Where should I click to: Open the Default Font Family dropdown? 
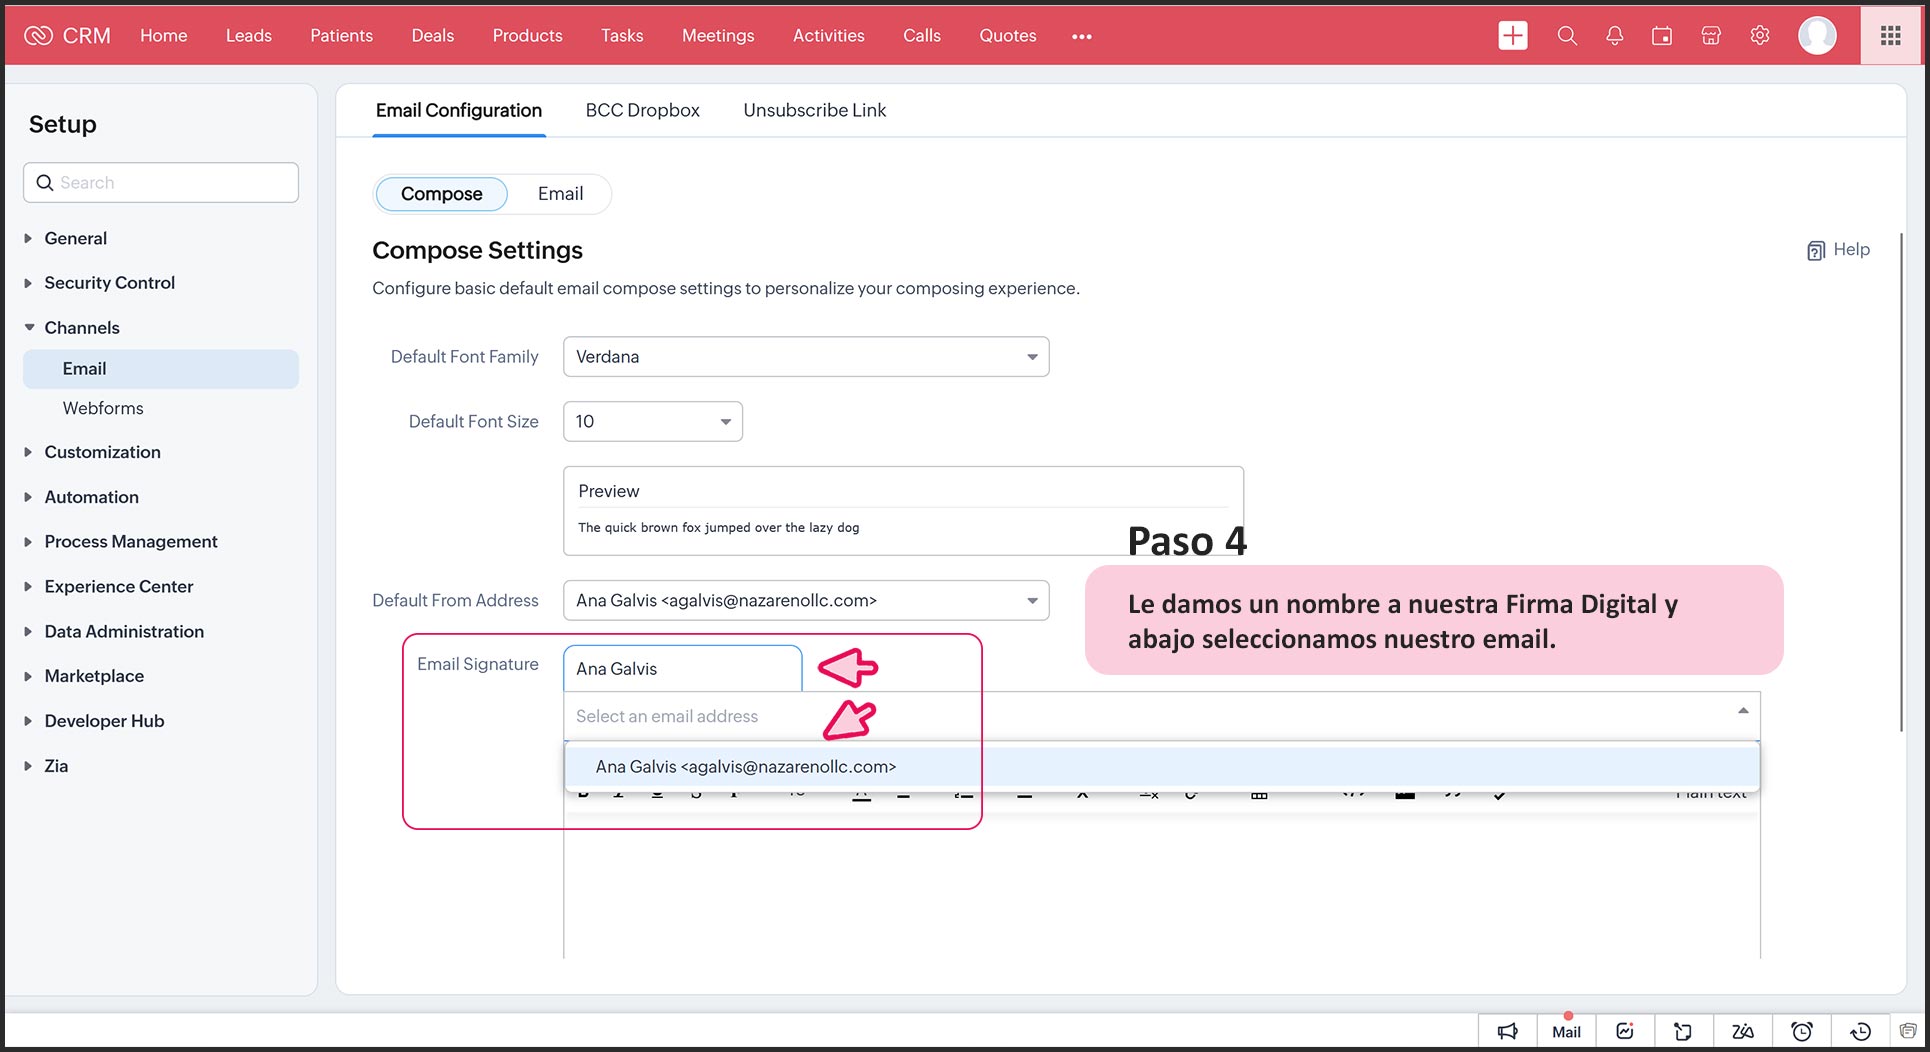pos(805,357)
